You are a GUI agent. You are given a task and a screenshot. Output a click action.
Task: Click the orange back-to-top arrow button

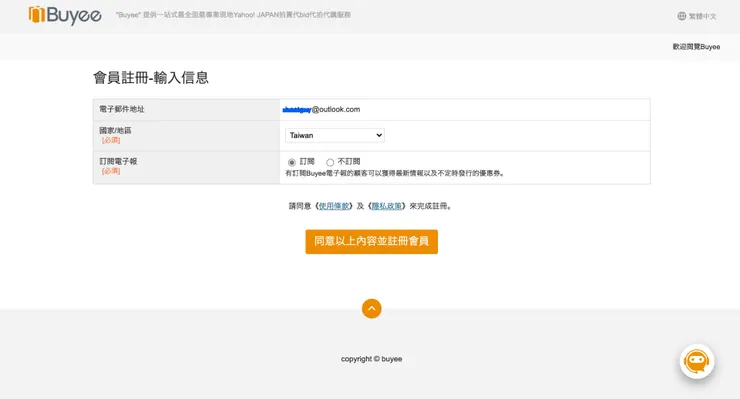coord(371,308)
